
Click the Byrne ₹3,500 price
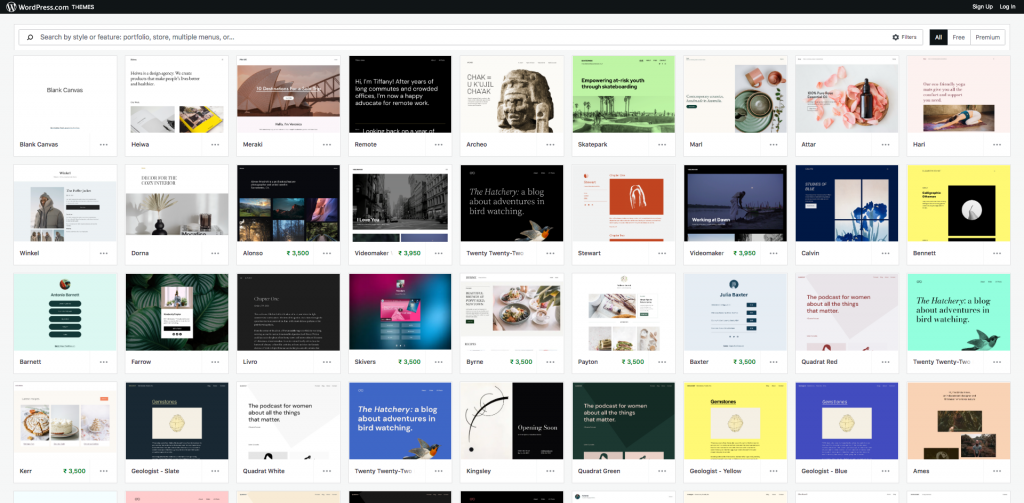pyautogui.click(x=521, y=362)
